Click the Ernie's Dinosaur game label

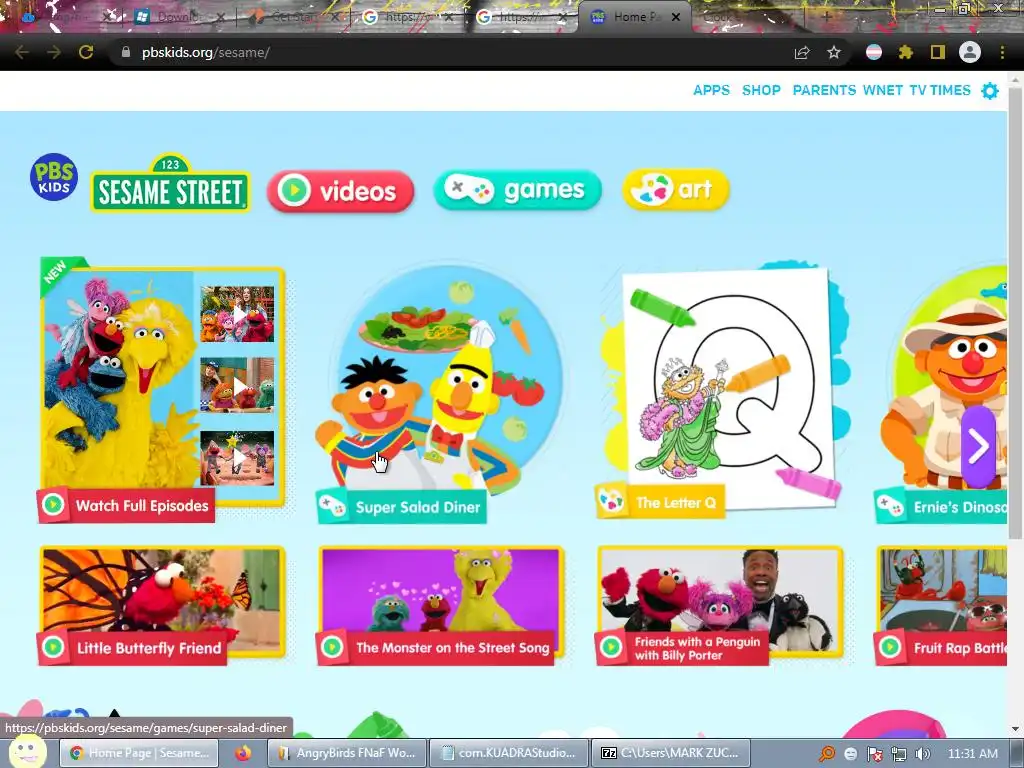coord(959,507)
